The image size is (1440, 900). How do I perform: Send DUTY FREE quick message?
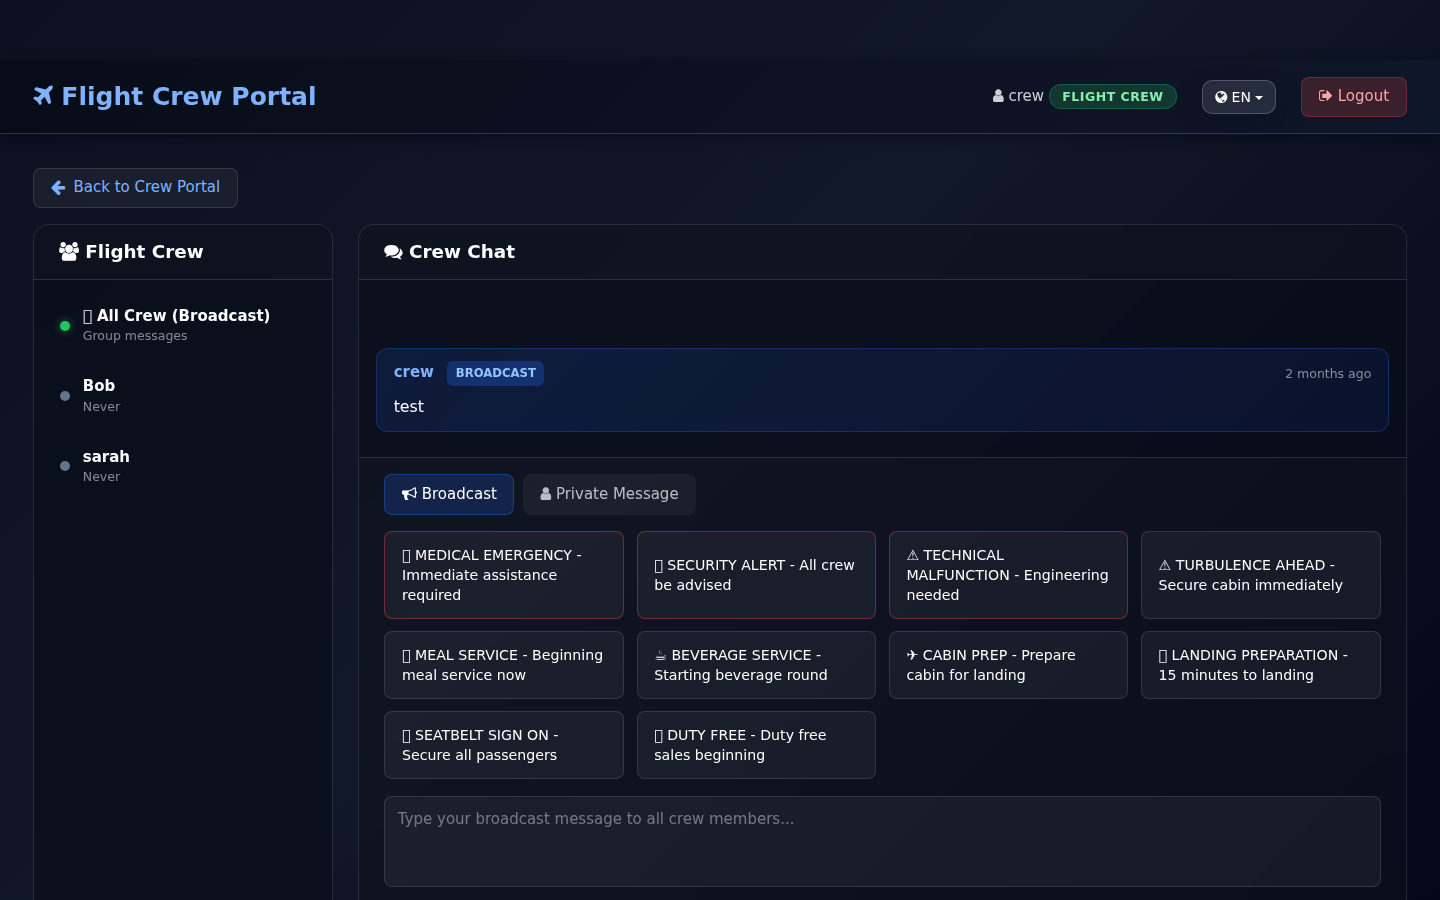pyautogui.click(x=756, y=745)
